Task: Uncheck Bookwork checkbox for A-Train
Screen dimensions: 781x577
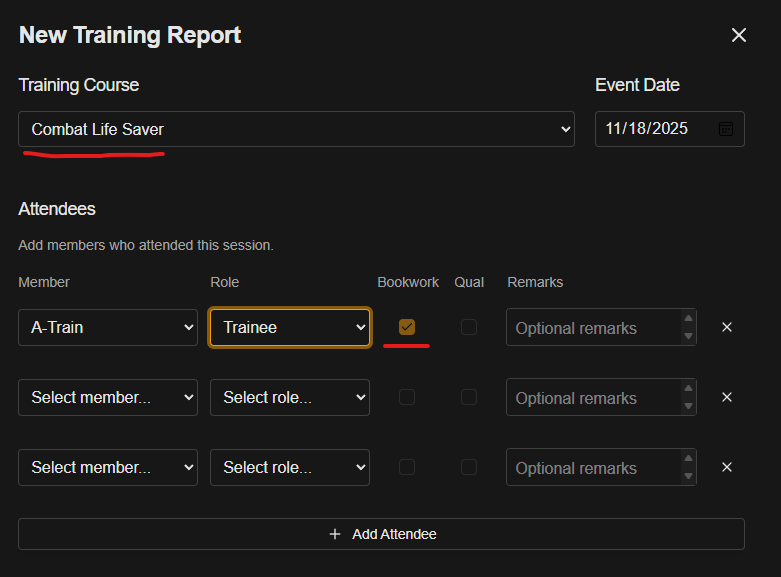Action: 407,327
